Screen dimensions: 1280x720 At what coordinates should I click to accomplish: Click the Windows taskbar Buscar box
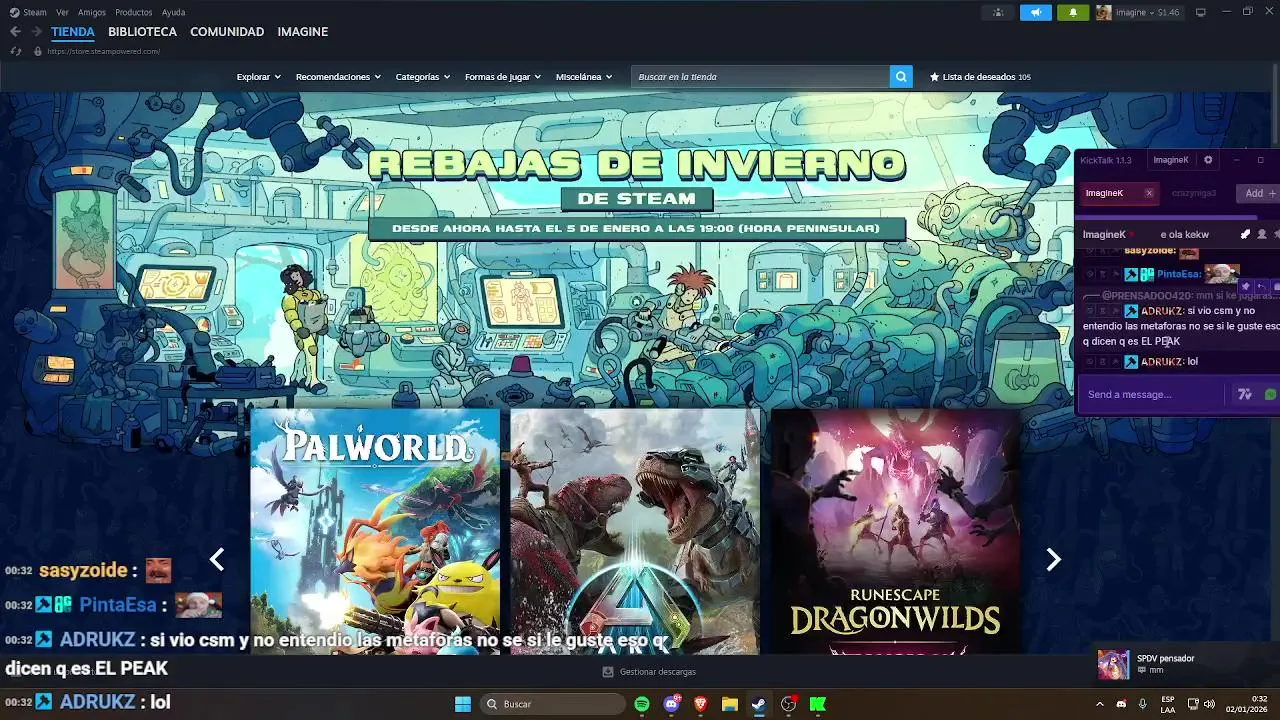pyautogui.click(x=553, y=704)
